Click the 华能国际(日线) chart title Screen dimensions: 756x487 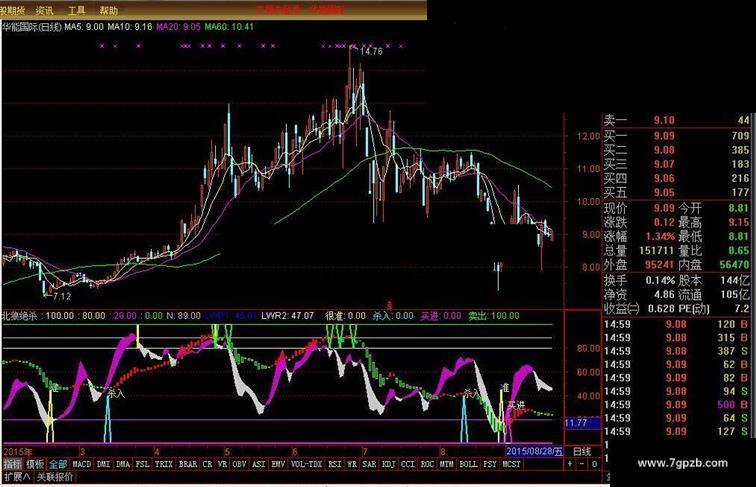point(32,27)
